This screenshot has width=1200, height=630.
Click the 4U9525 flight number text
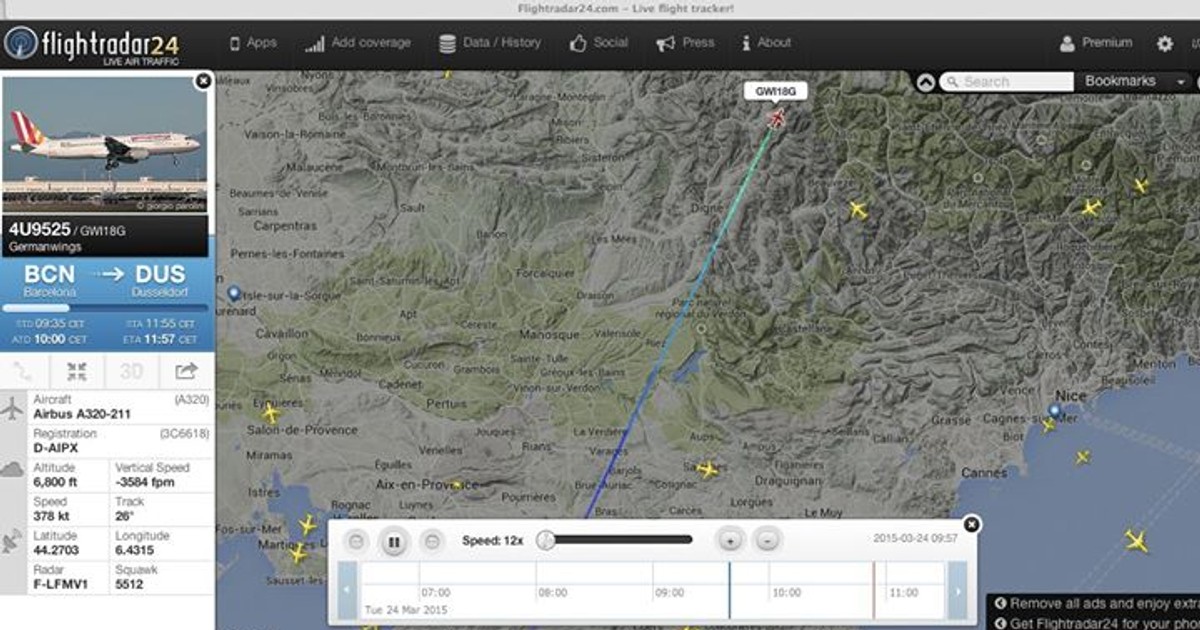(38, 229)
